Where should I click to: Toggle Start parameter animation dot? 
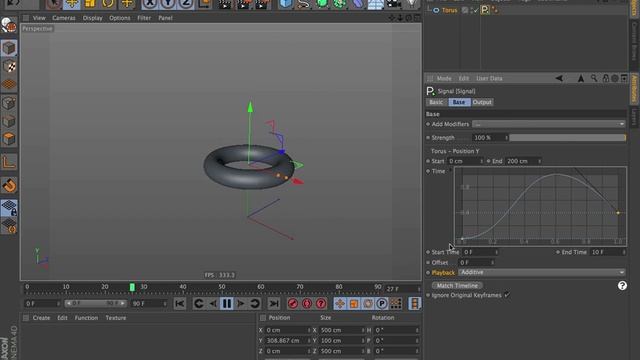click(428, 161)
